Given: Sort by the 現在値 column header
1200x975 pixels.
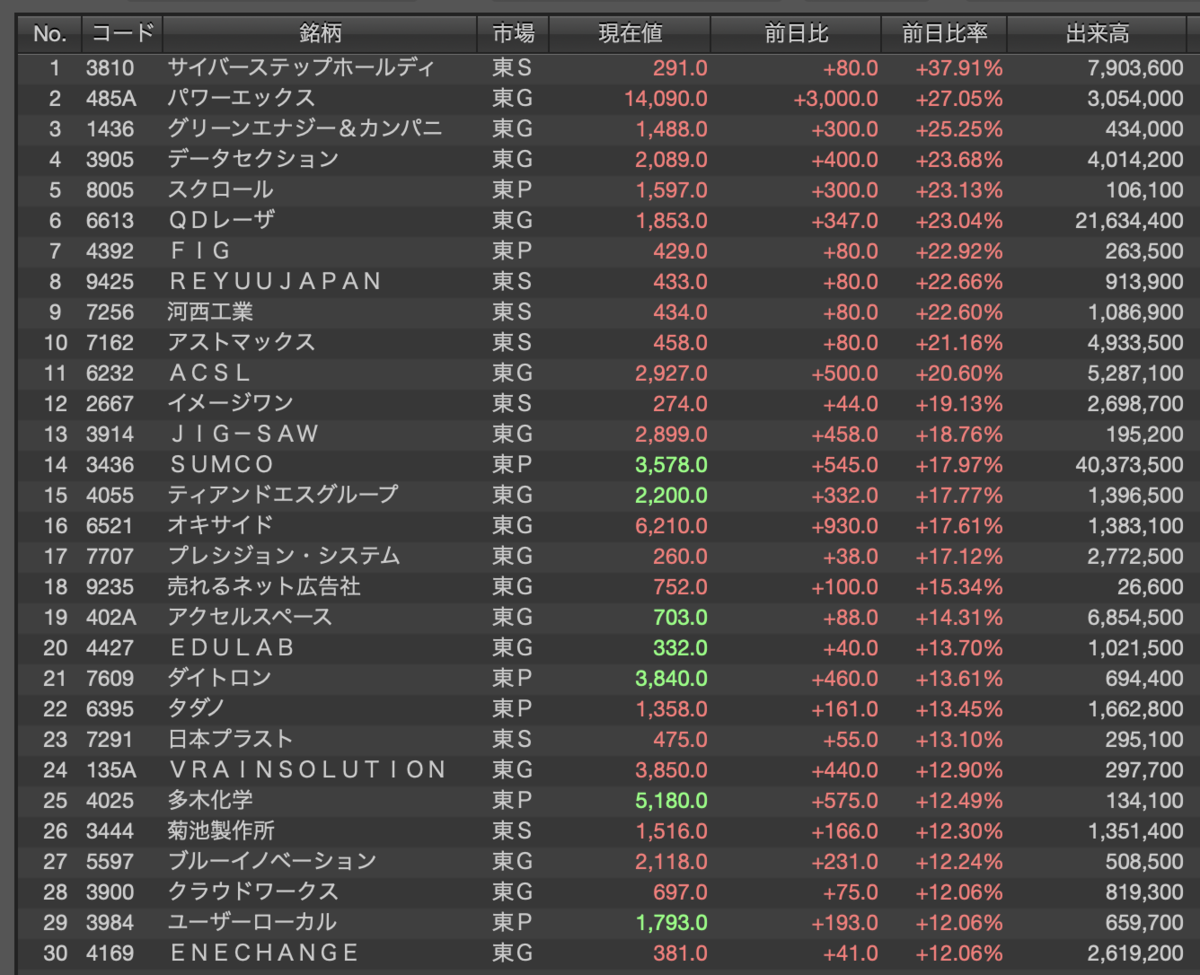Looking at the screenshot, I should pyautogui.click(x=630, y=34).
